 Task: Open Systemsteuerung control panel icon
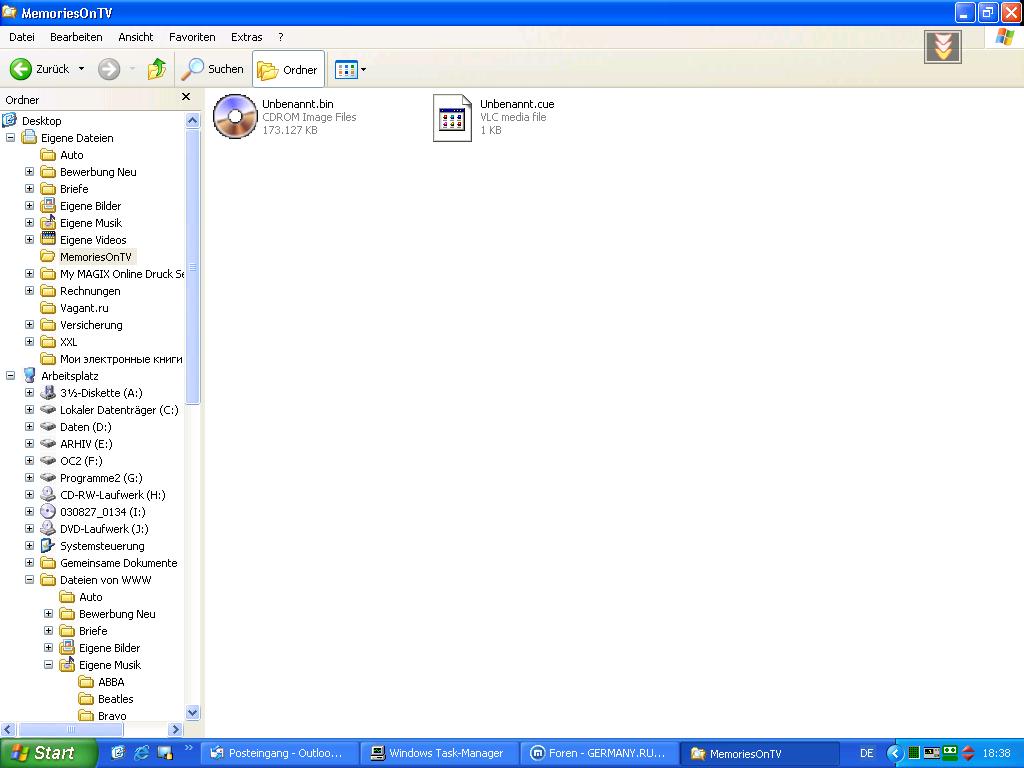pyautogui.click(x=48, y=545)
